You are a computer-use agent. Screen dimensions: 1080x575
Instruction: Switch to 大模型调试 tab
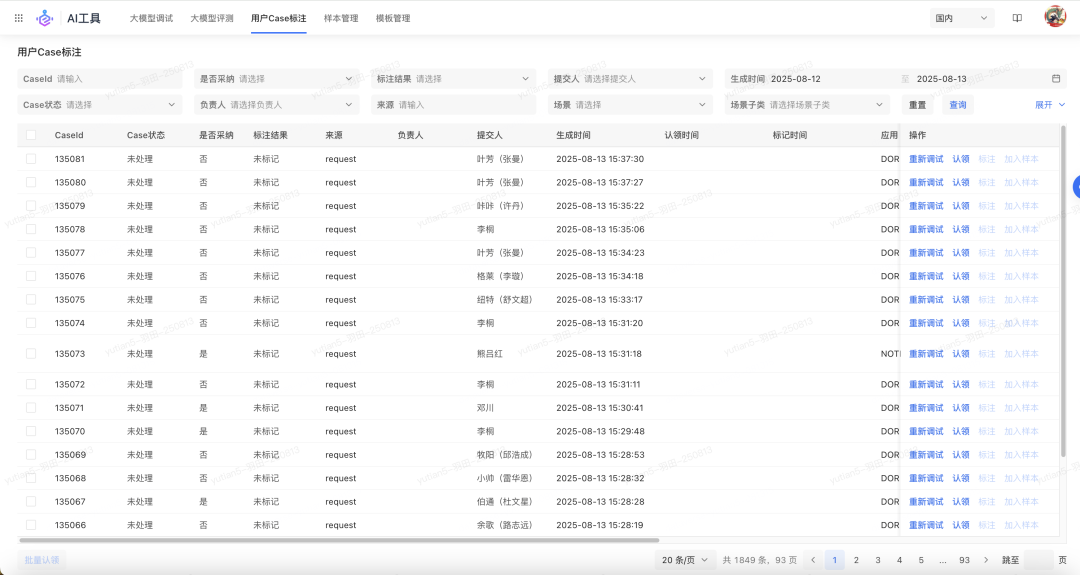point(152,18)
